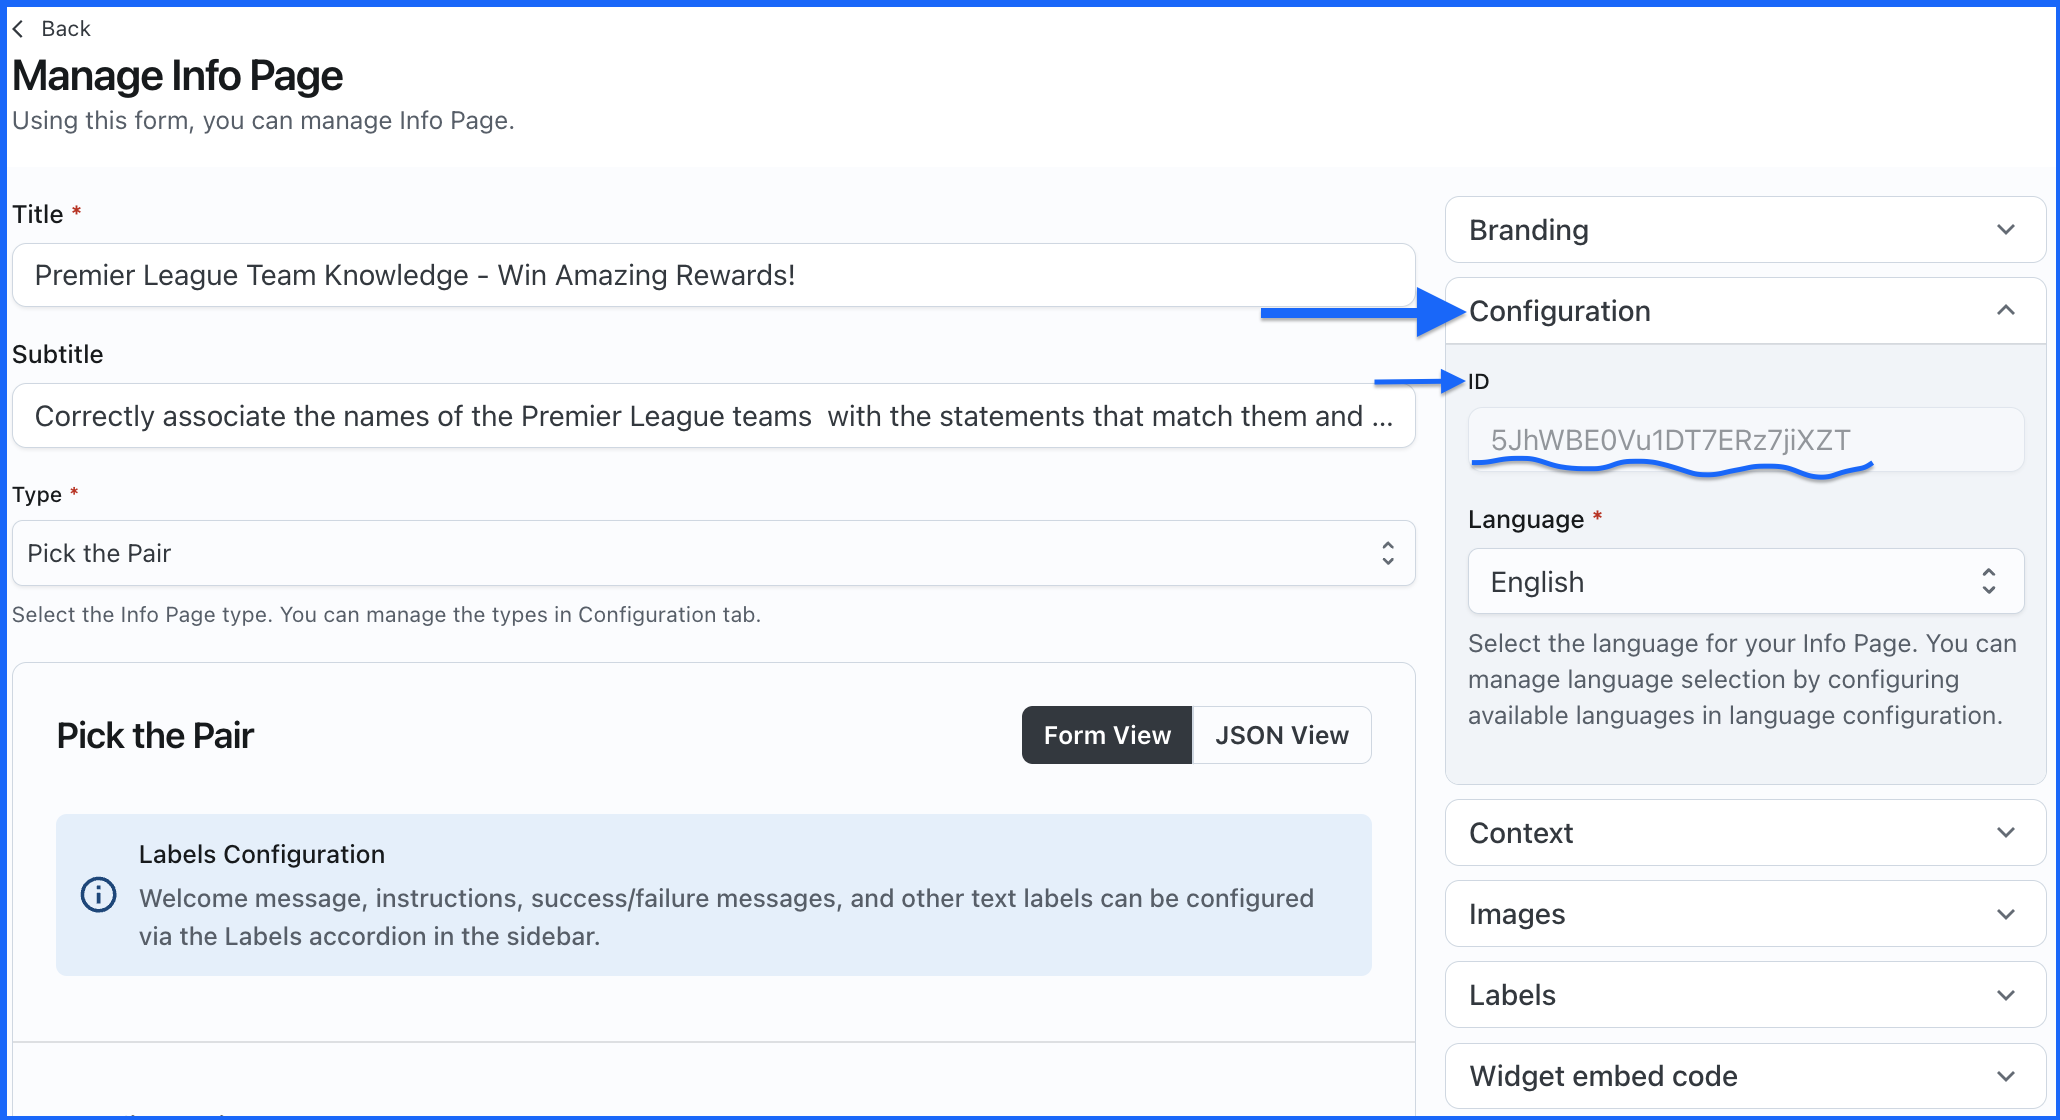Click the Back arrow icon
Viewport: 2060px width, 1120px height.
pyautogui.click(x=18, y=29)
